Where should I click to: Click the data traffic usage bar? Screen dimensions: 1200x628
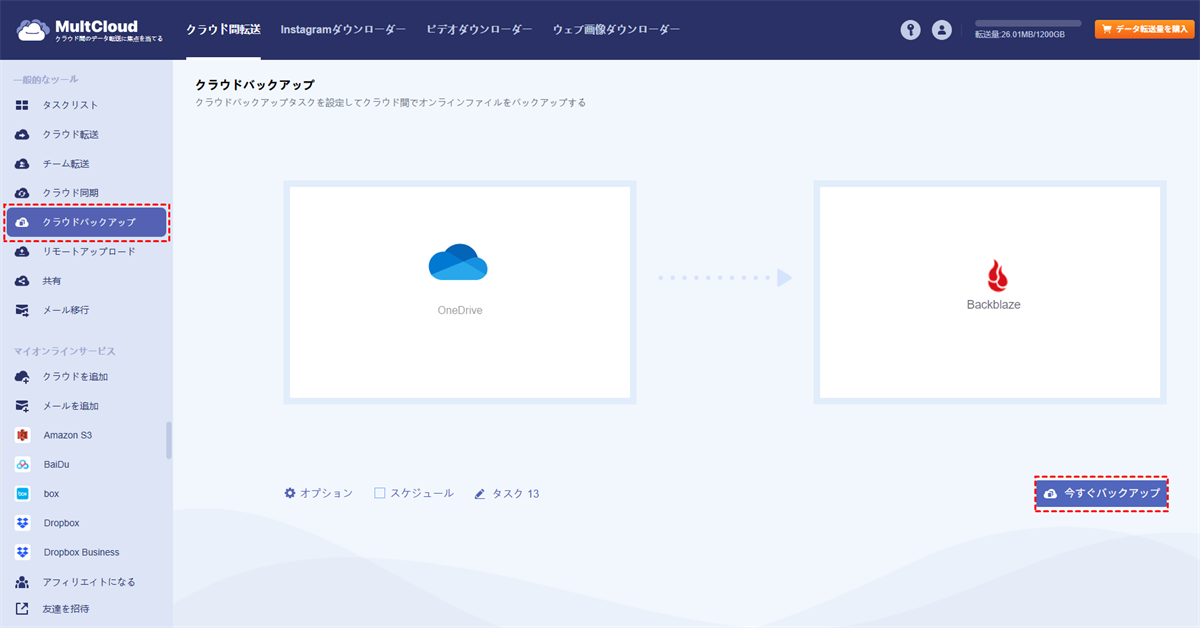point(1028,23)
